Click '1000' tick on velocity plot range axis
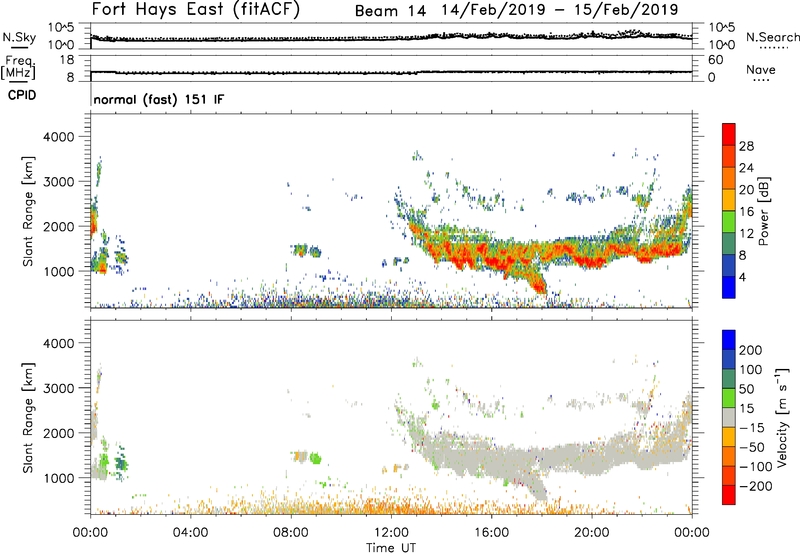The width and height of the screenshot is (800, 554). click(x=59, y=478)
